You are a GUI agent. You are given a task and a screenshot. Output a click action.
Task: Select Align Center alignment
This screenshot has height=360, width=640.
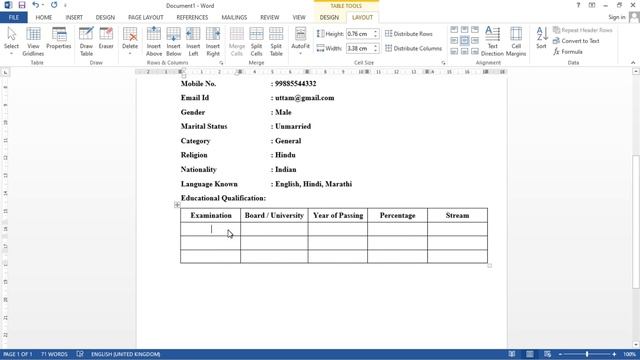click(x=464, y=40)
